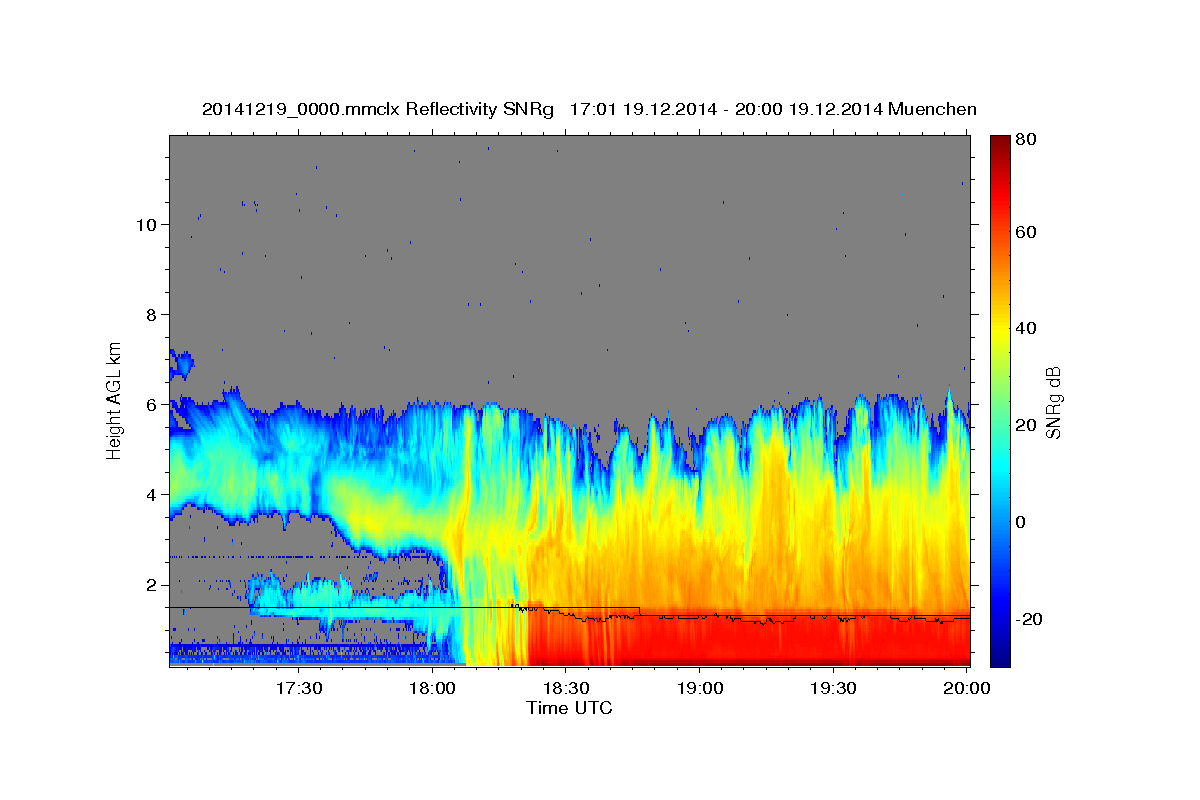The image size is (1200, 800).
Task: Click the colorbar value label -20
Action: click(x=1028, y=619)
